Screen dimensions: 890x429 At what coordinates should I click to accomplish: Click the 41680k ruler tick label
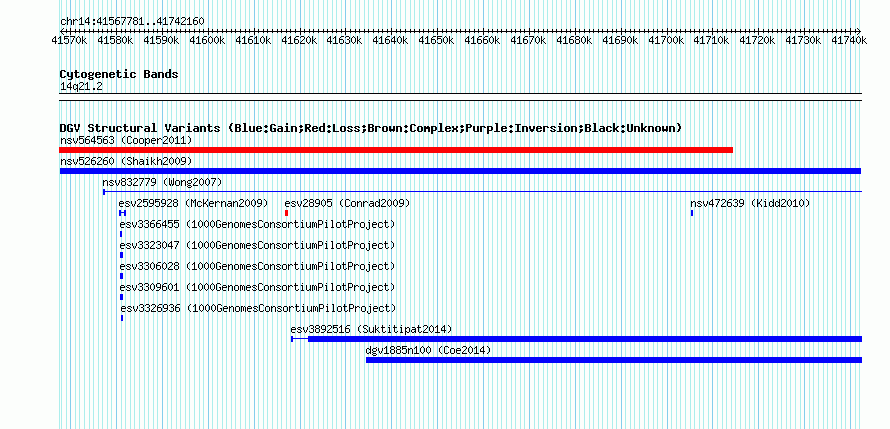[x=574, y=40]
